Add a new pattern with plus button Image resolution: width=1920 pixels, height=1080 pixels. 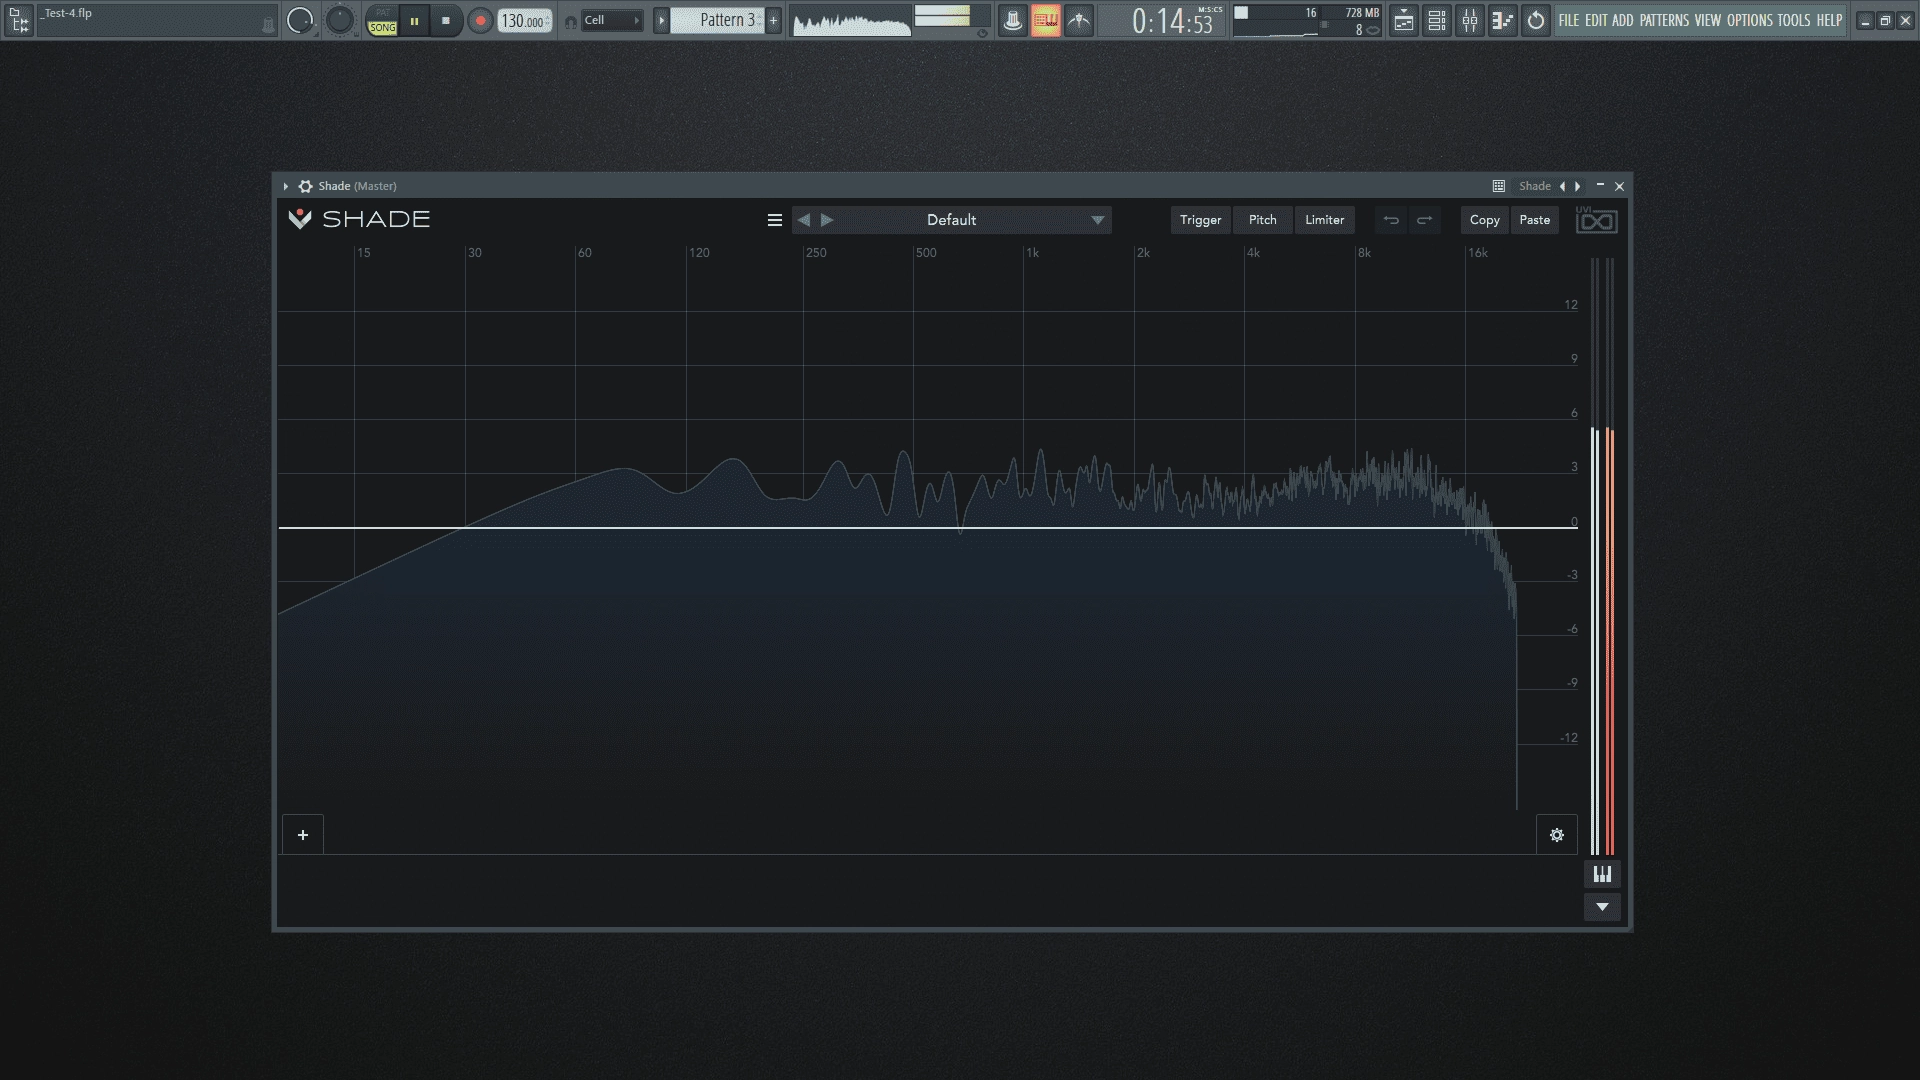(x=773, y=20)
